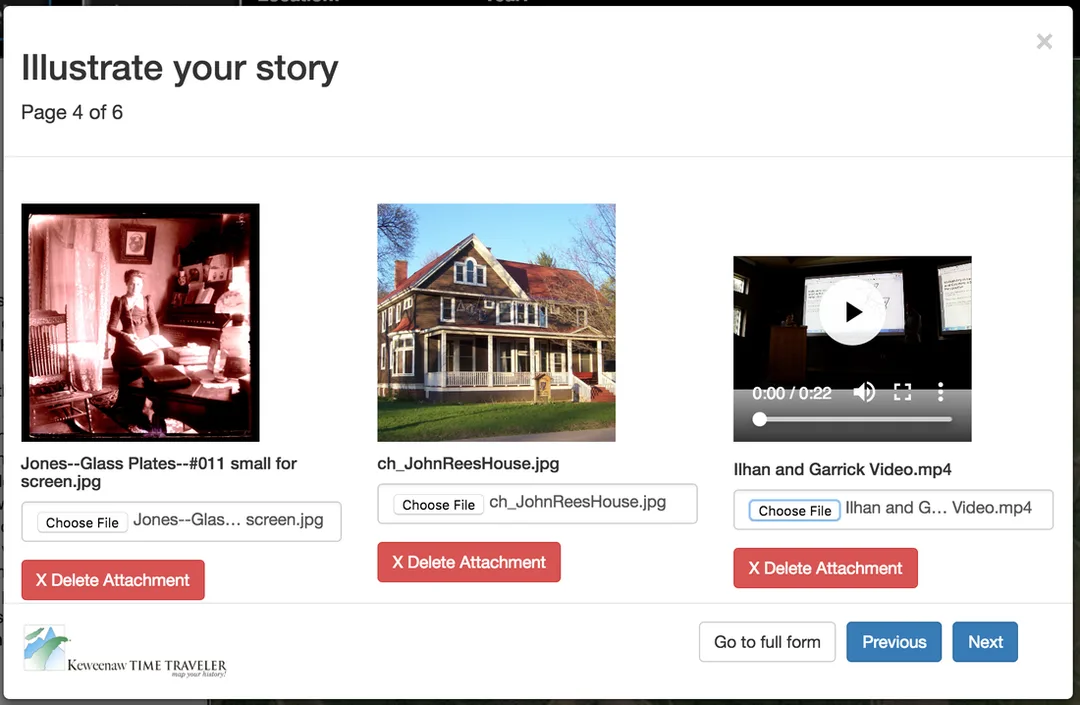Open the video's three-dot options menu
The width and height of the screenshot is (1080, 705).
pyautogui.click(x=940, y=392)
